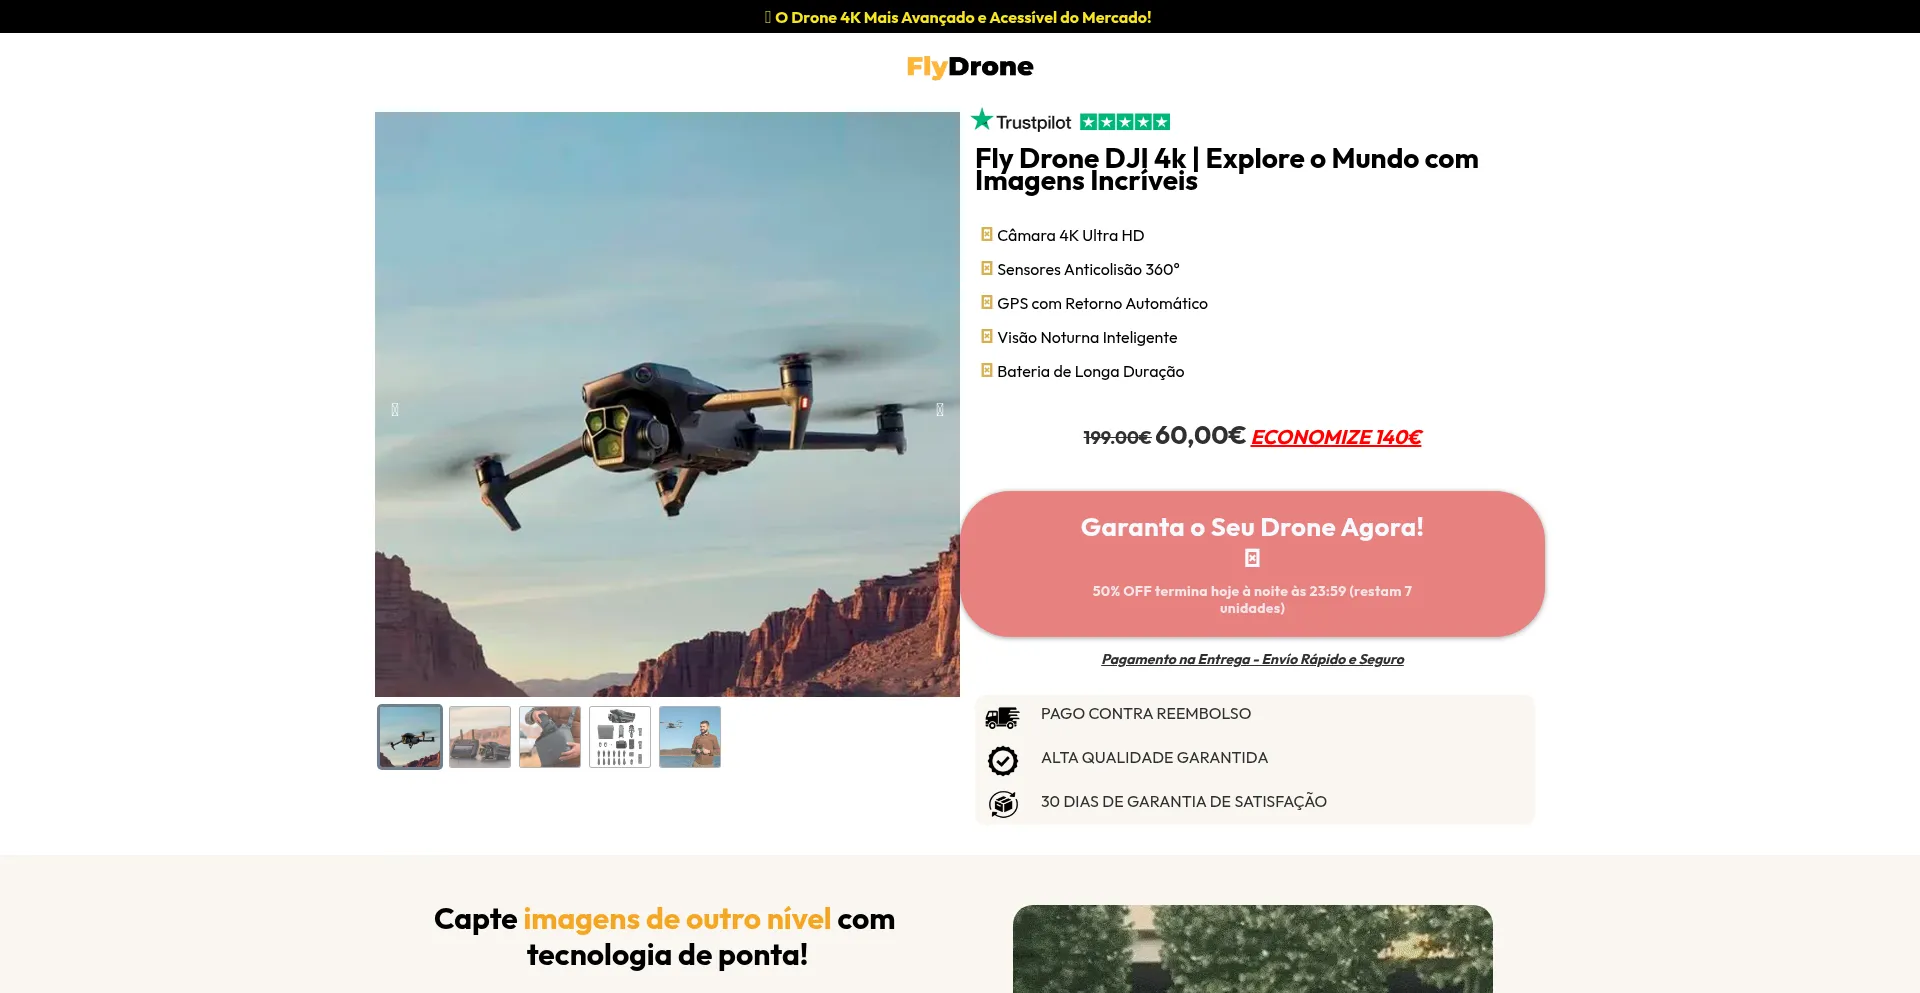The width and height of the screenshot is (1920, 993).
Task: Go to next product image arrow
Action: tap(940, 409)
